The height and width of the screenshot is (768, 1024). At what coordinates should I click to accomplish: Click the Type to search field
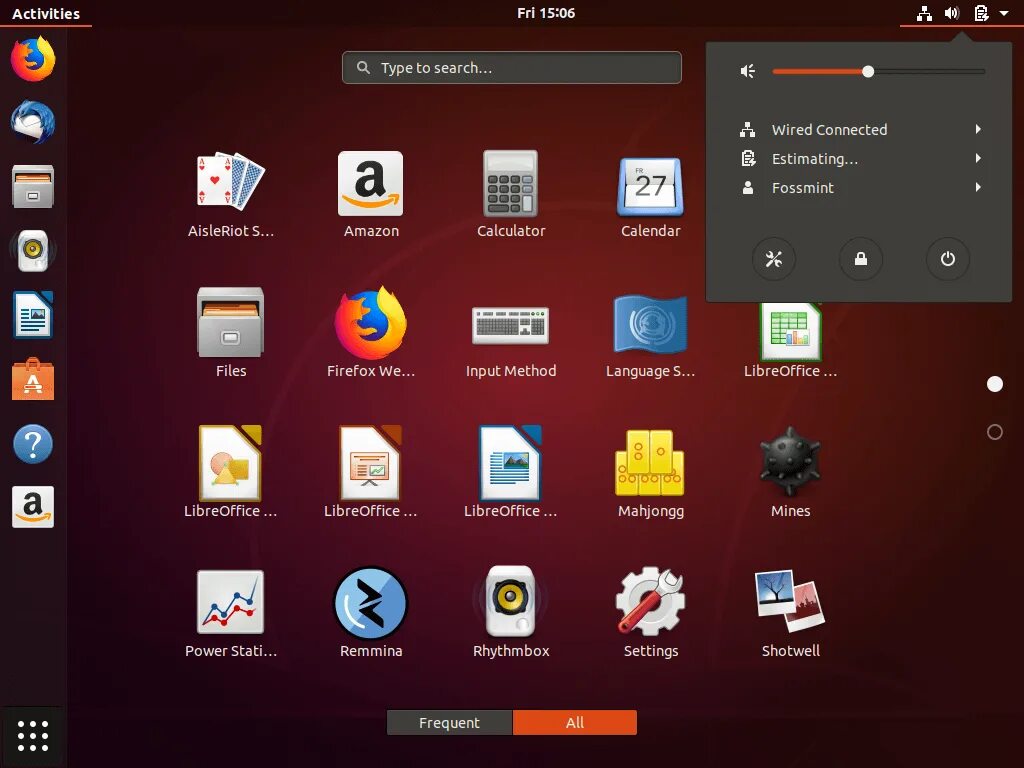click(511, 67)
